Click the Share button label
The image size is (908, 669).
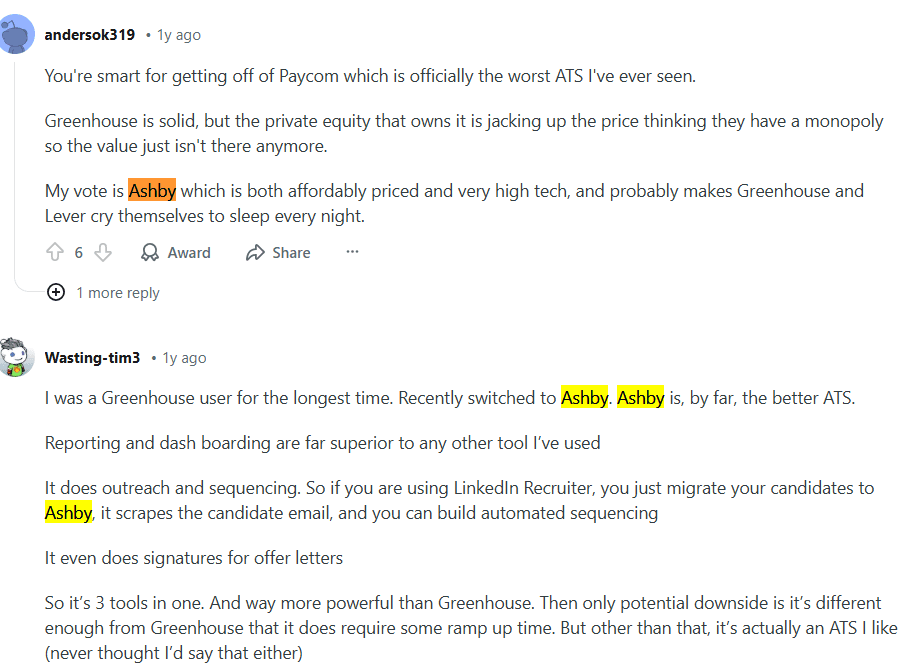[291, 253]
